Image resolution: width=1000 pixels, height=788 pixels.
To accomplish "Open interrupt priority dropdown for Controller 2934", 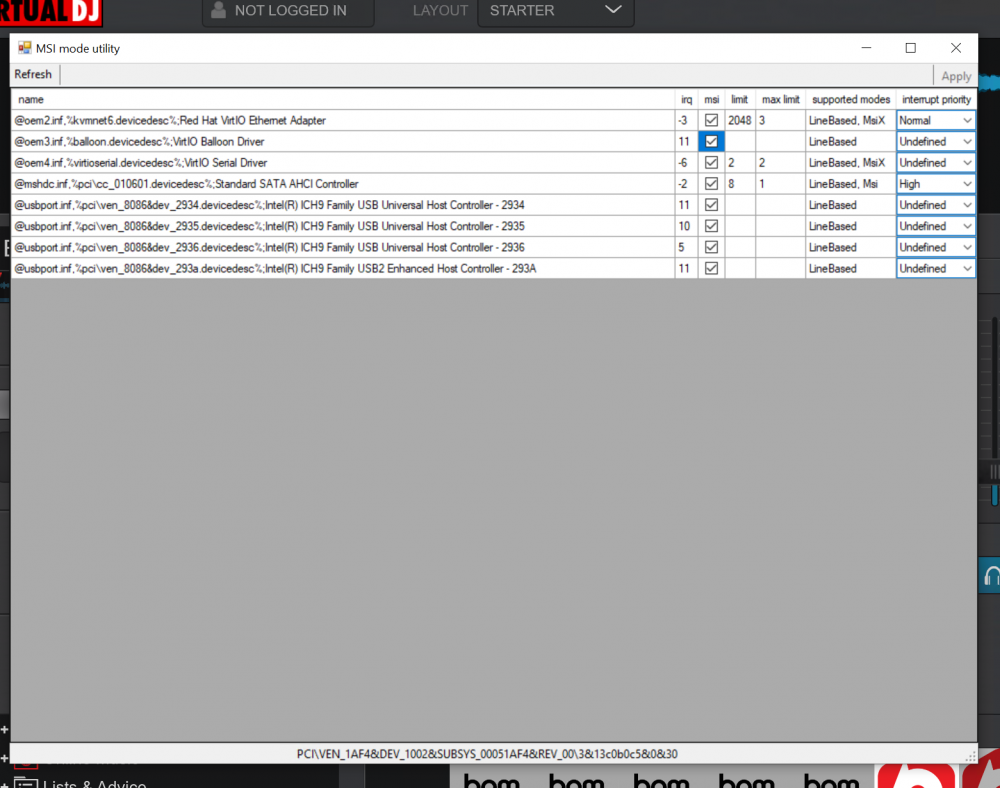I will [936, 205].
